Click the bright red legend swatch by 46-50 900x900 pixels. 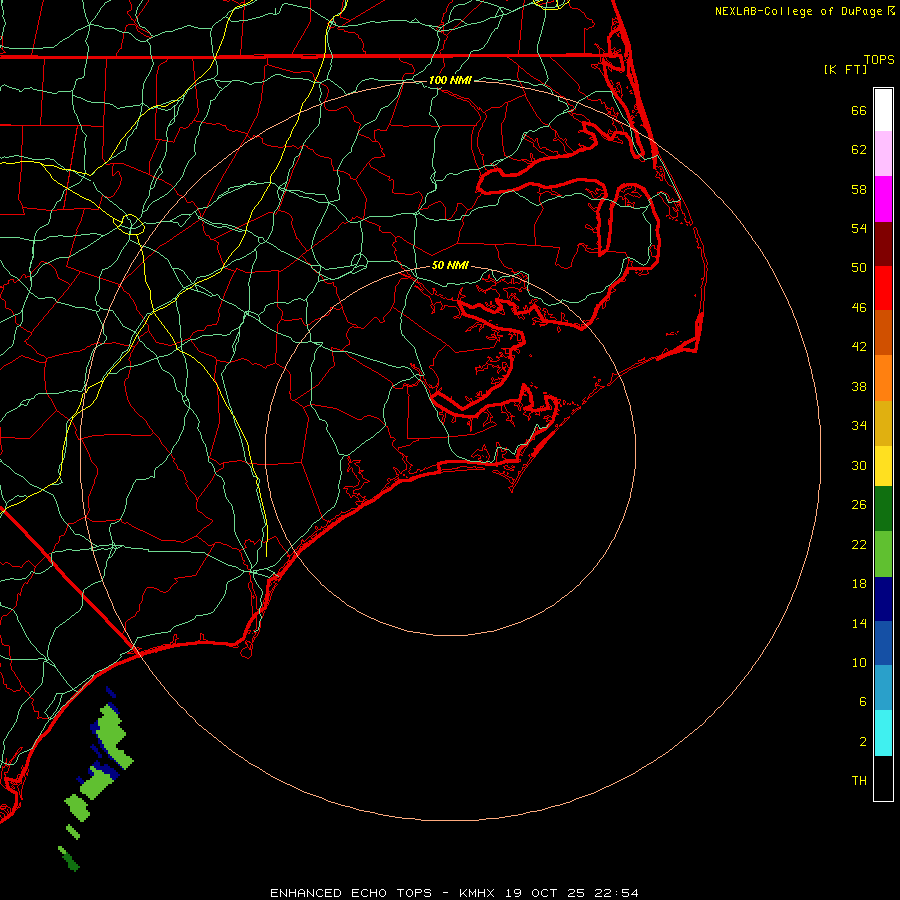click(883, 288)
